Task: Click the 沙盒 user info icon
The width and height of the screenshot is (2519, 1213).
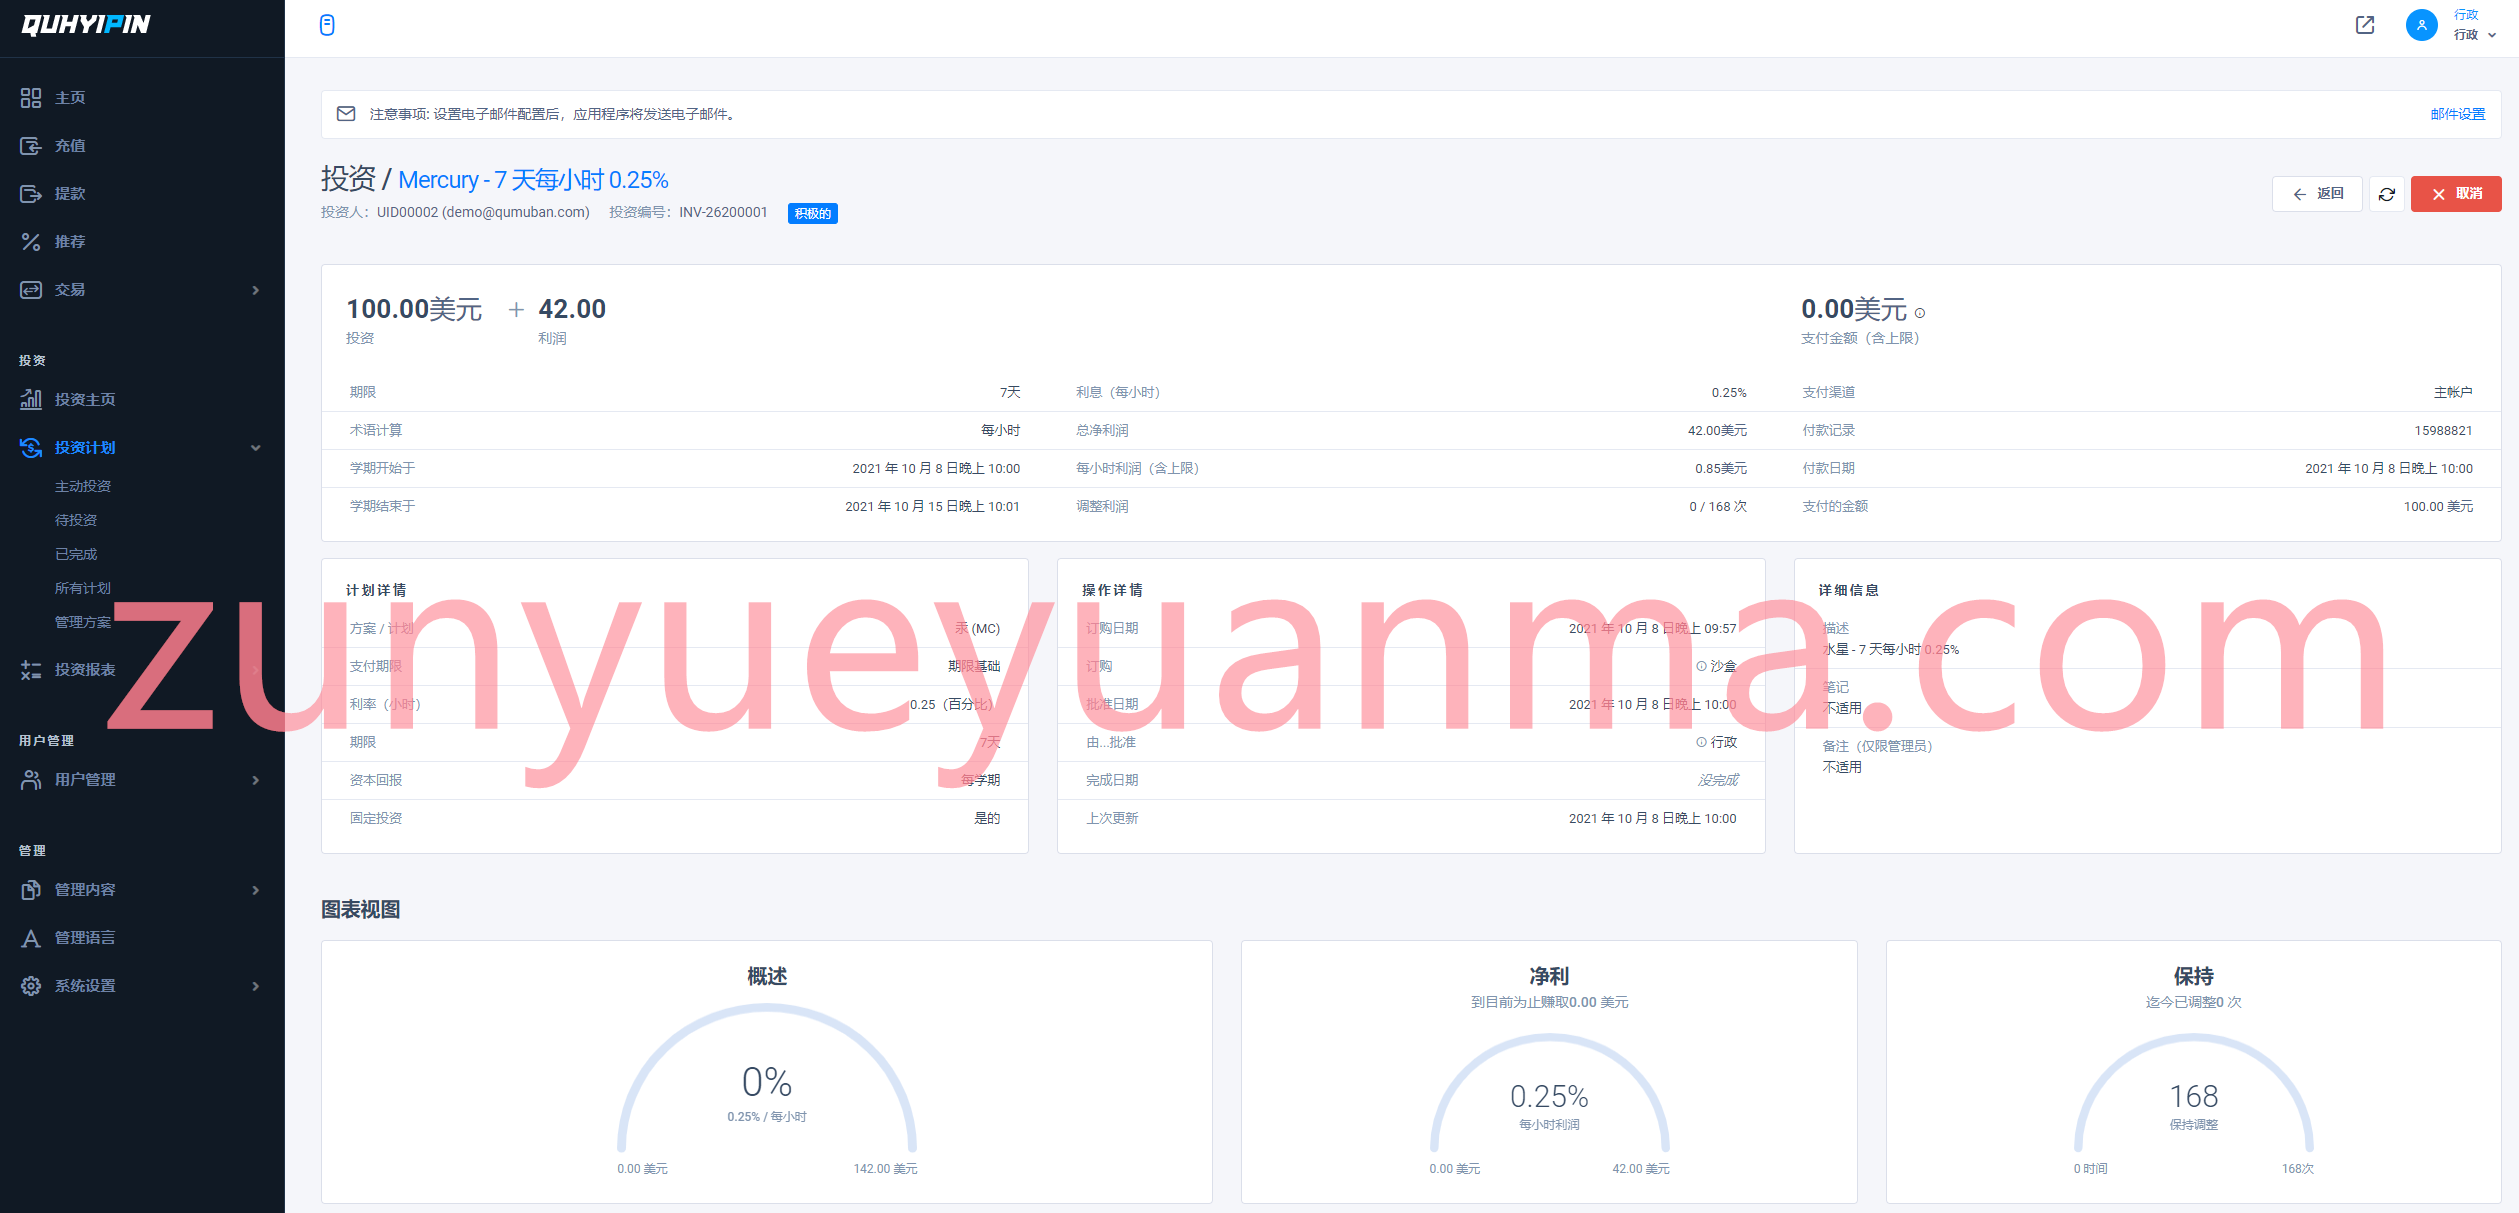Action: 1701,666
